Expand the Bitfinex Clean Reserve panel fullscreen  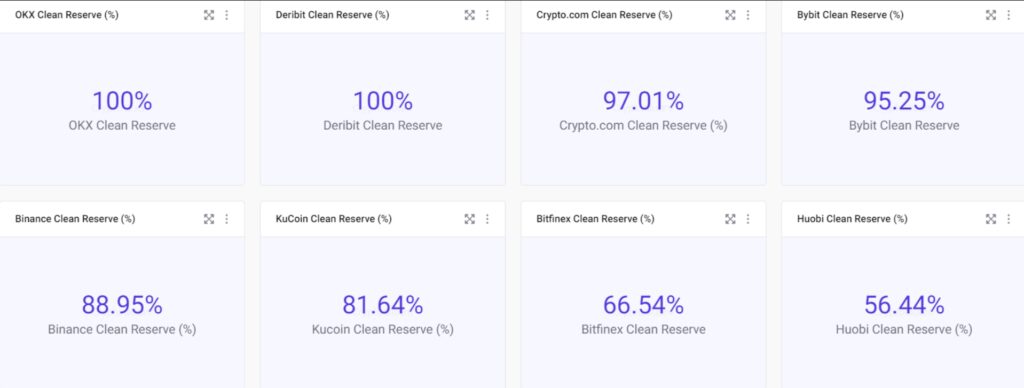(x=730, y=219)
